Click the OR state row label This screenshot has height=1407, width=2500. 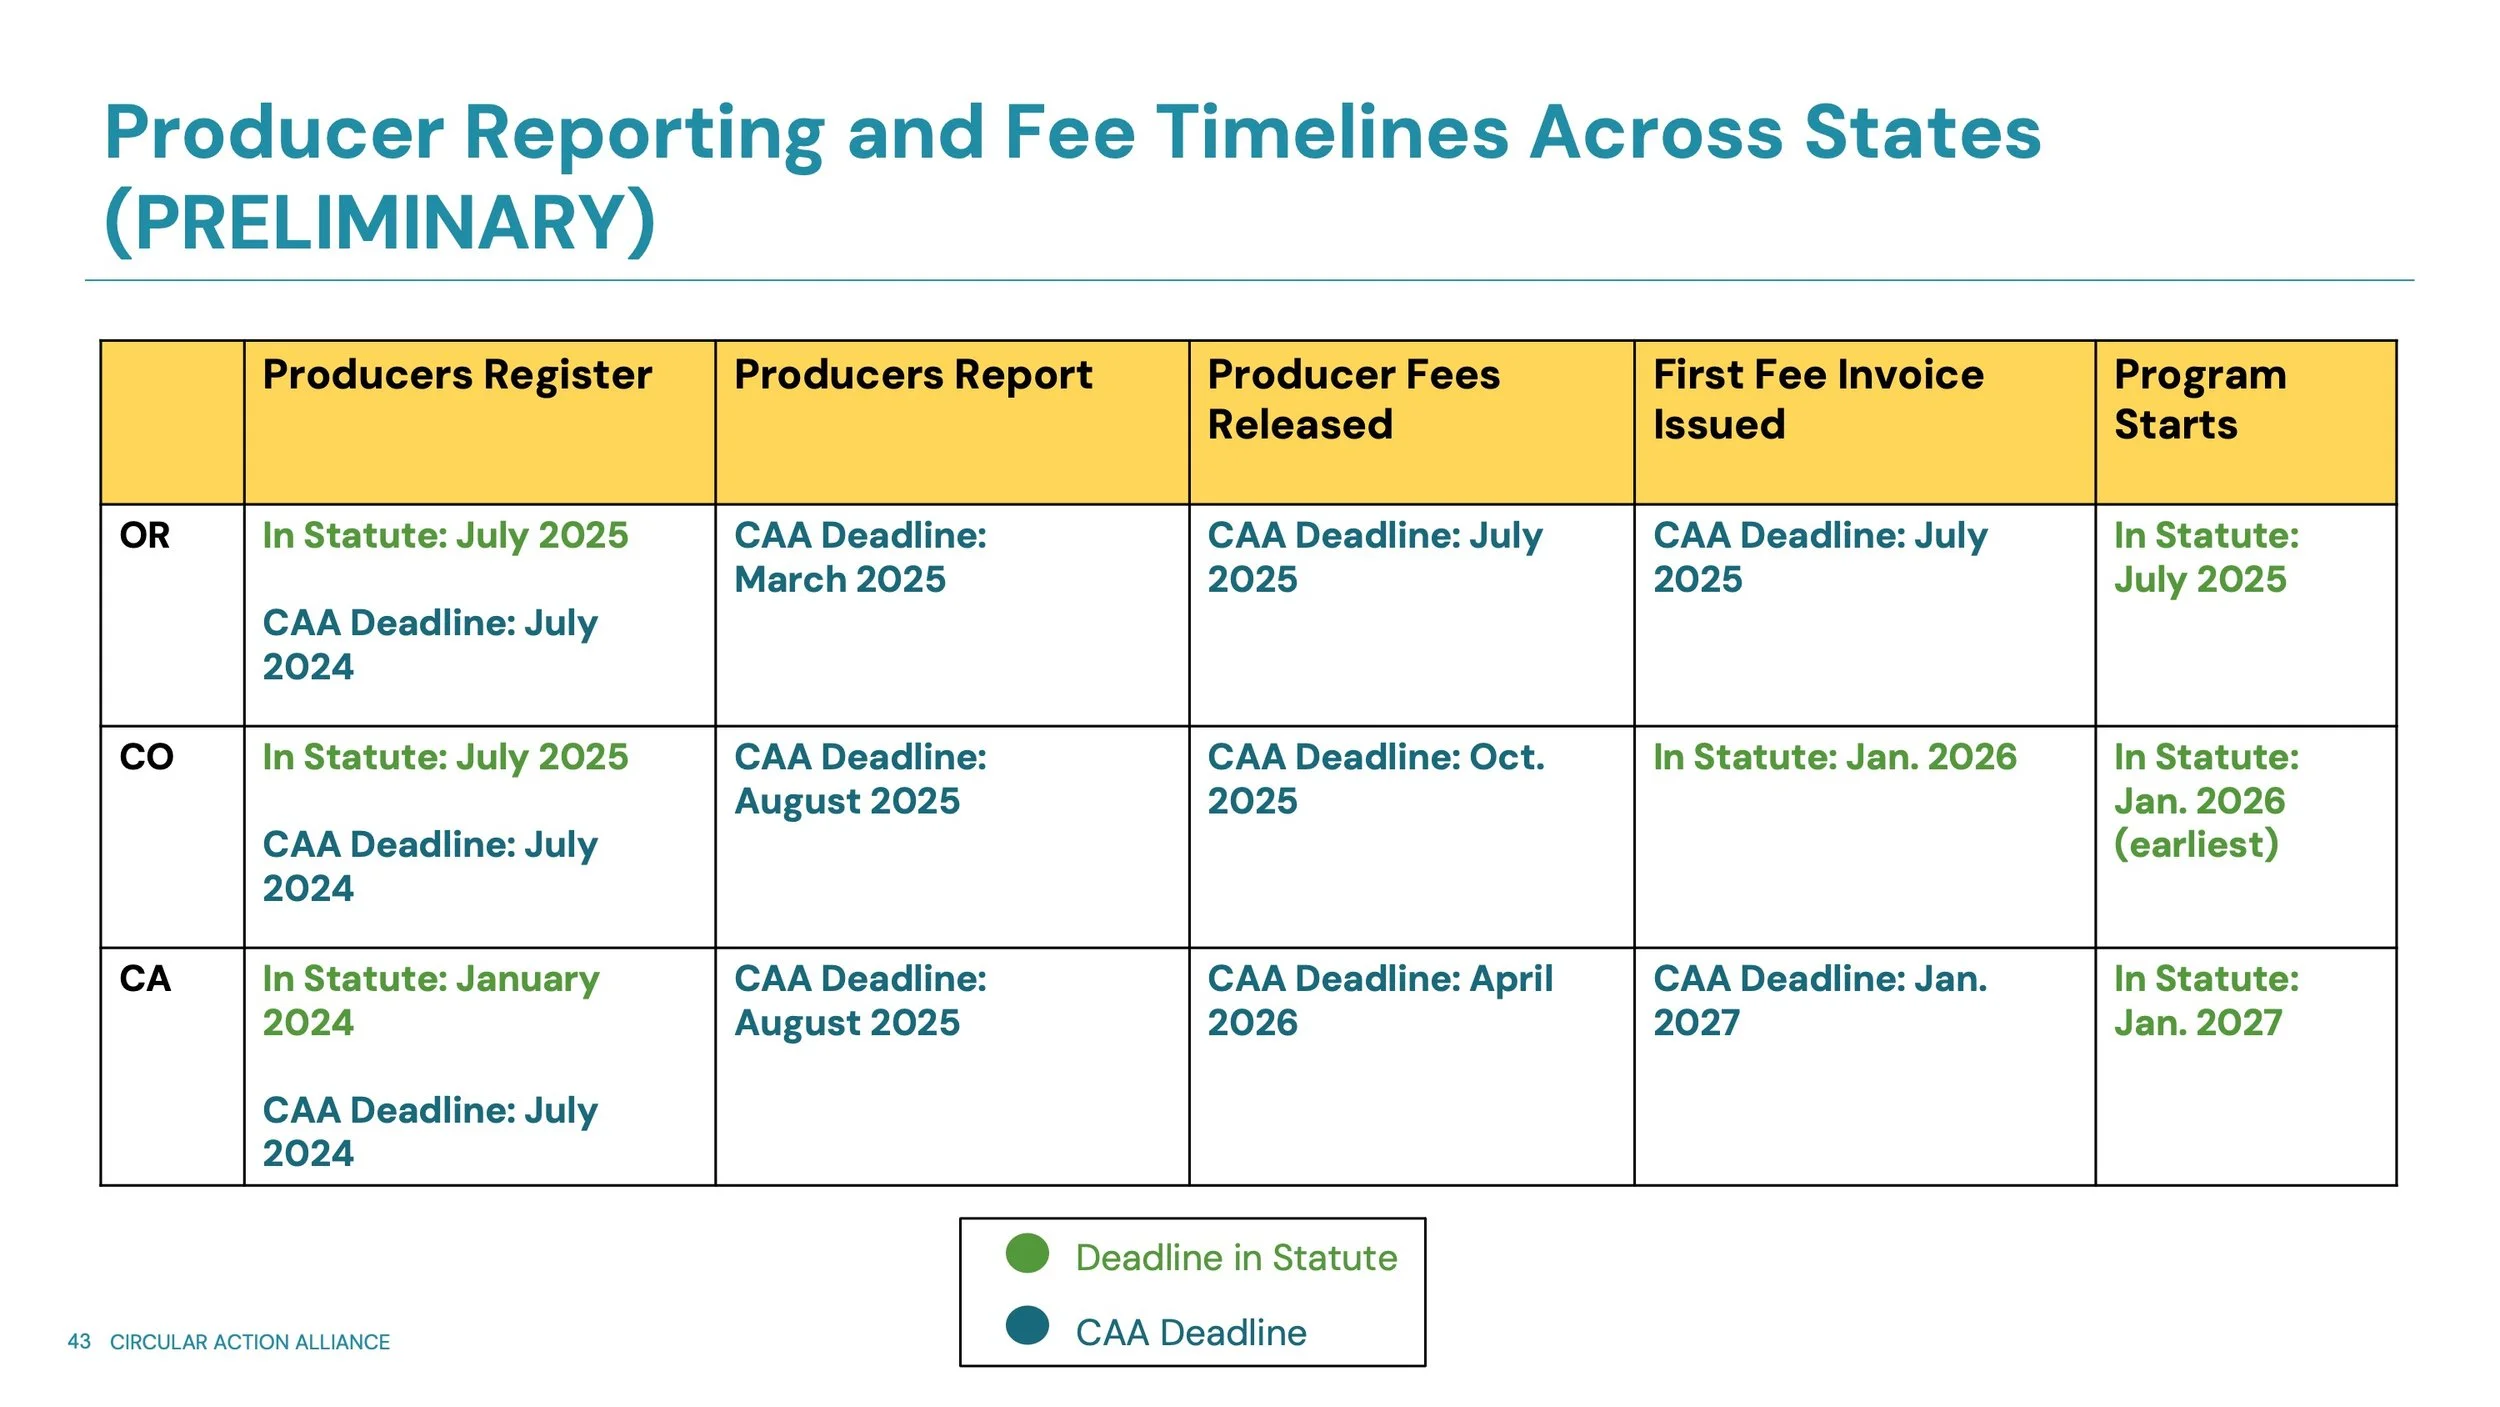click(x=145, y=536)
